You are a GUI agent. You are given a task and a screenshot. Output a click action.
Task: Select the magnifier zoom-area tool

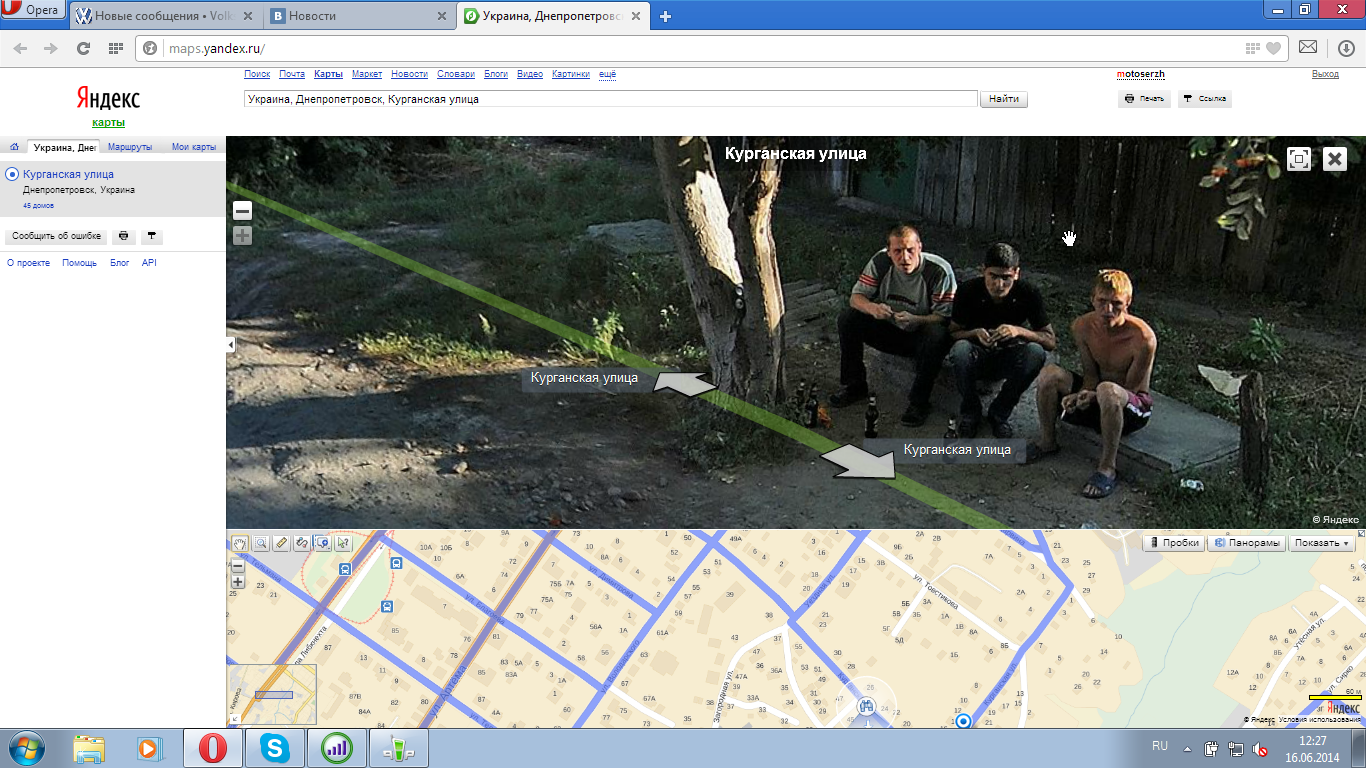(260, 543)
